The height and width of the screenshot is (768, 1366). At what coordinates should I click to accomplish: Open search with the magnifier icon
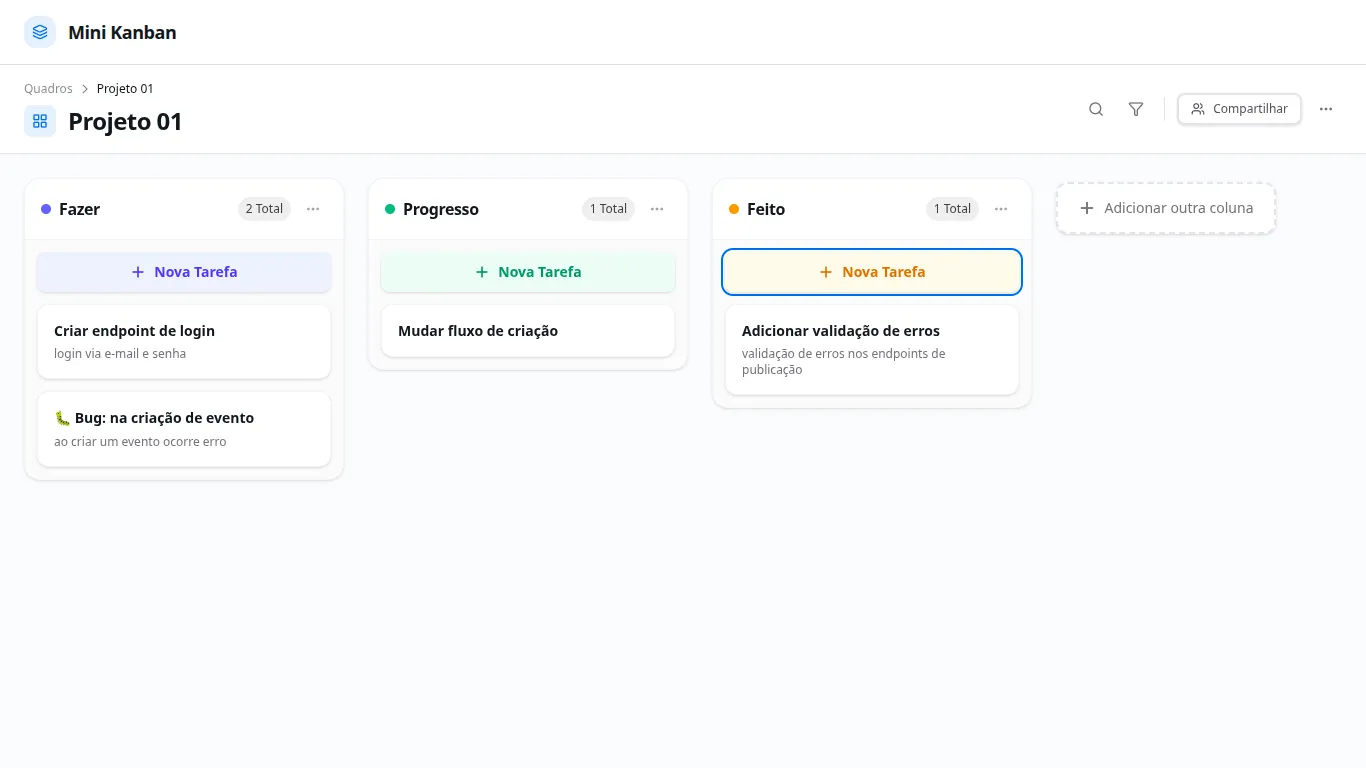point(1096,109)
